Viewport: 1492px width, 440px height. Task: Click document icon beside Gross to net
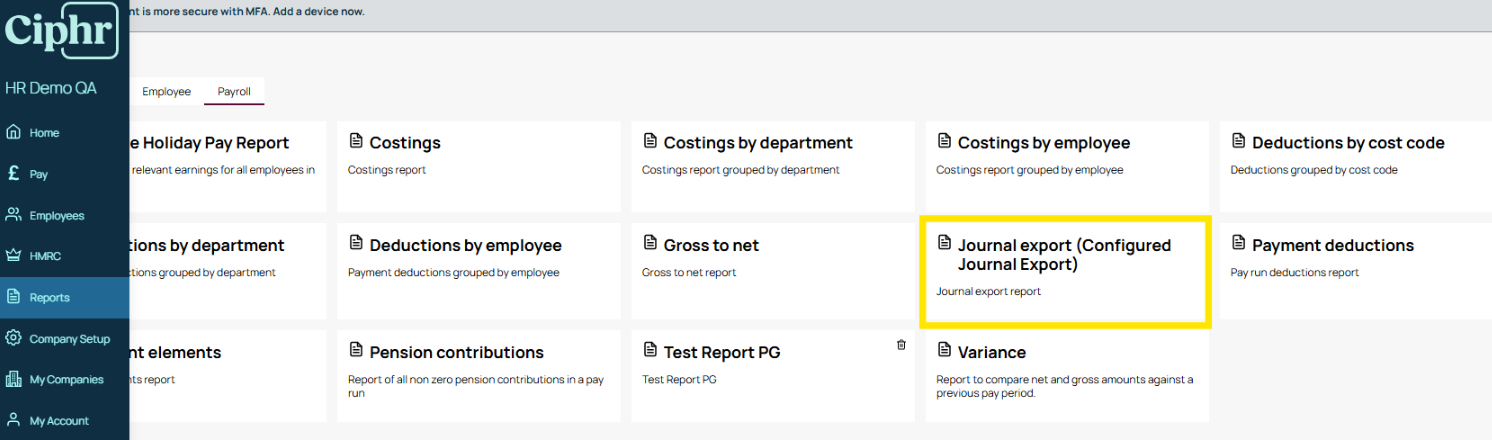[649, 243]
